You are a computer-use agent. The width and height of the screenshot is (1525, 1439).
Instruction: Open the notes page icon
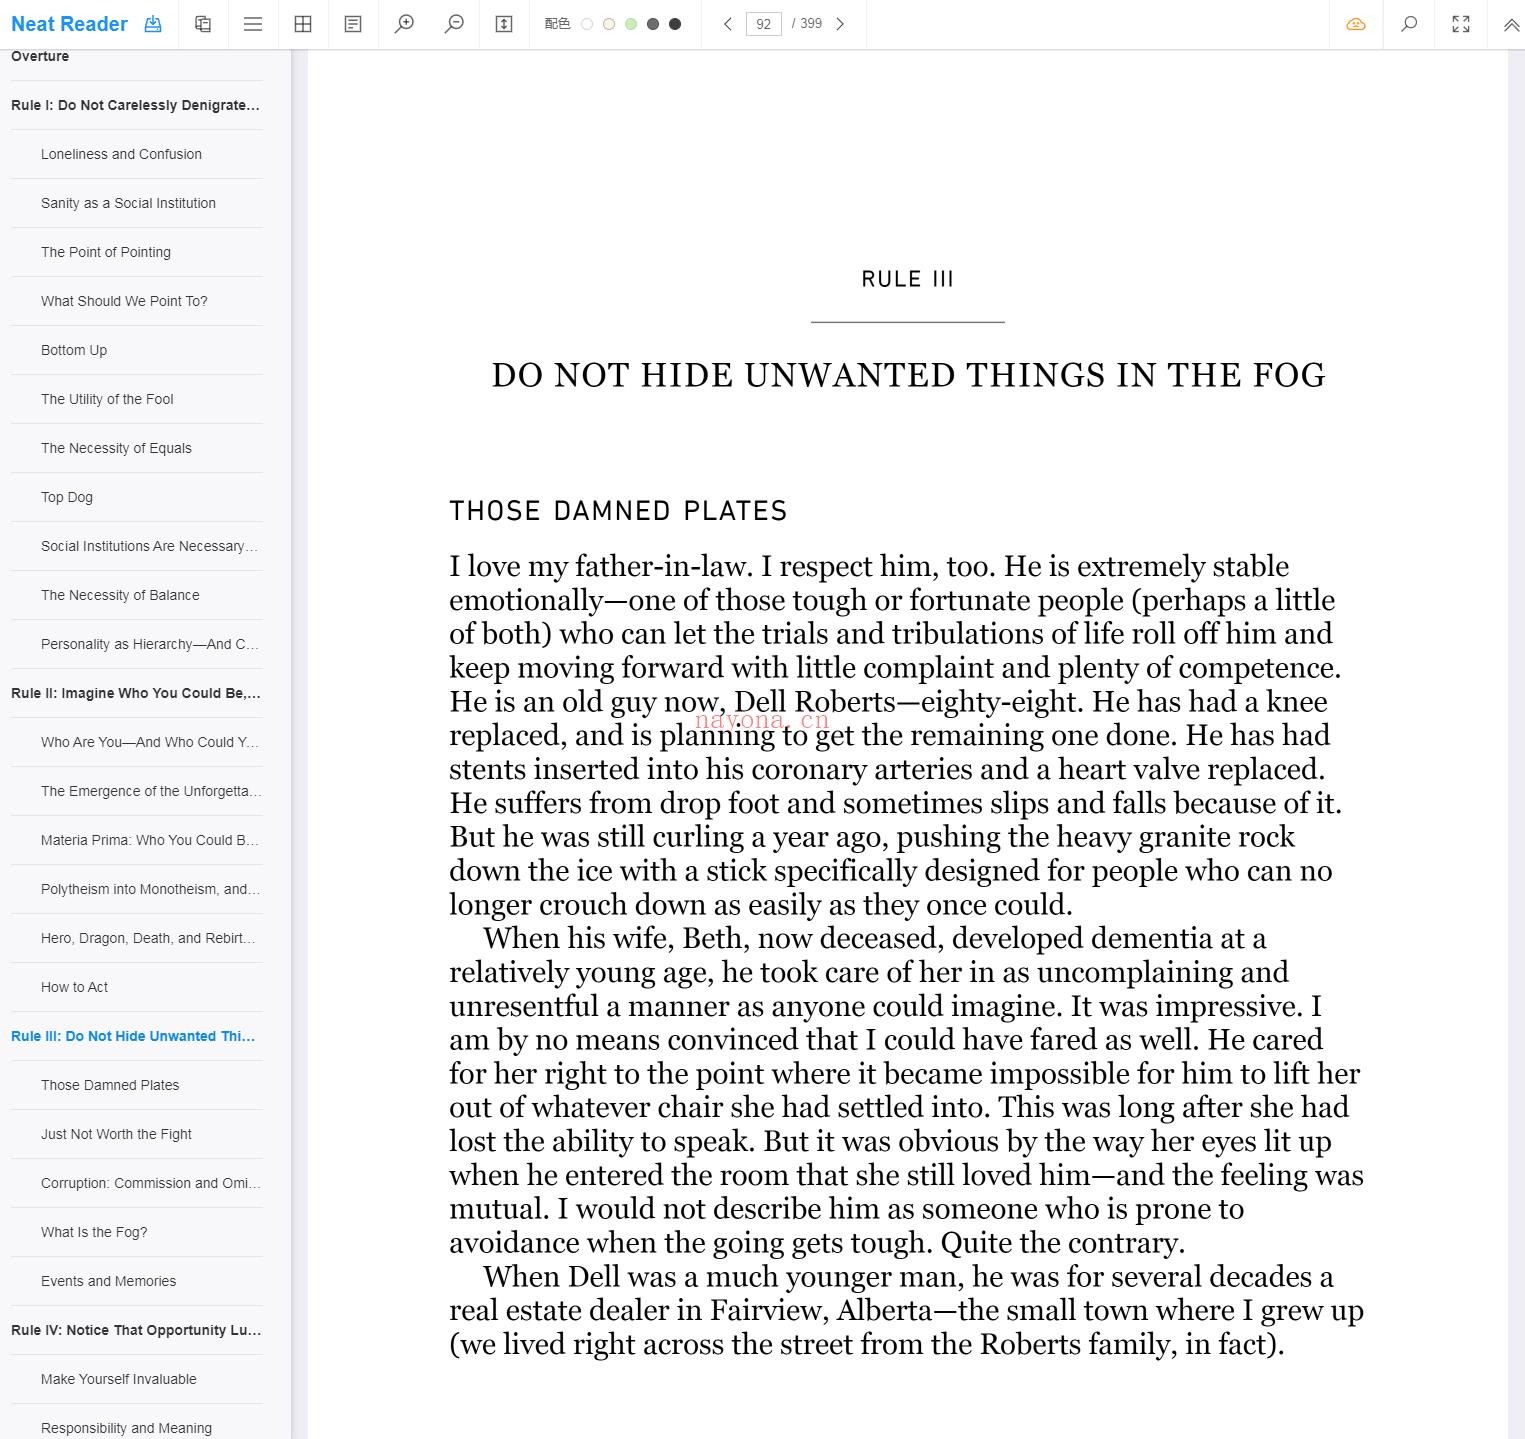(x=353, y=24)
